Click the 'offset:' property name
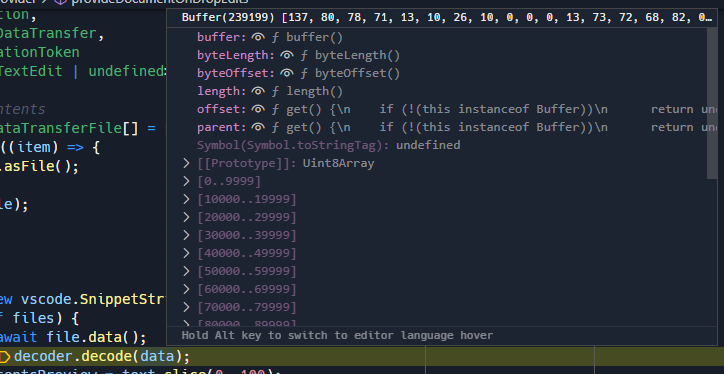724x374 pixels. pyautogui.click(x=222, y=109)
